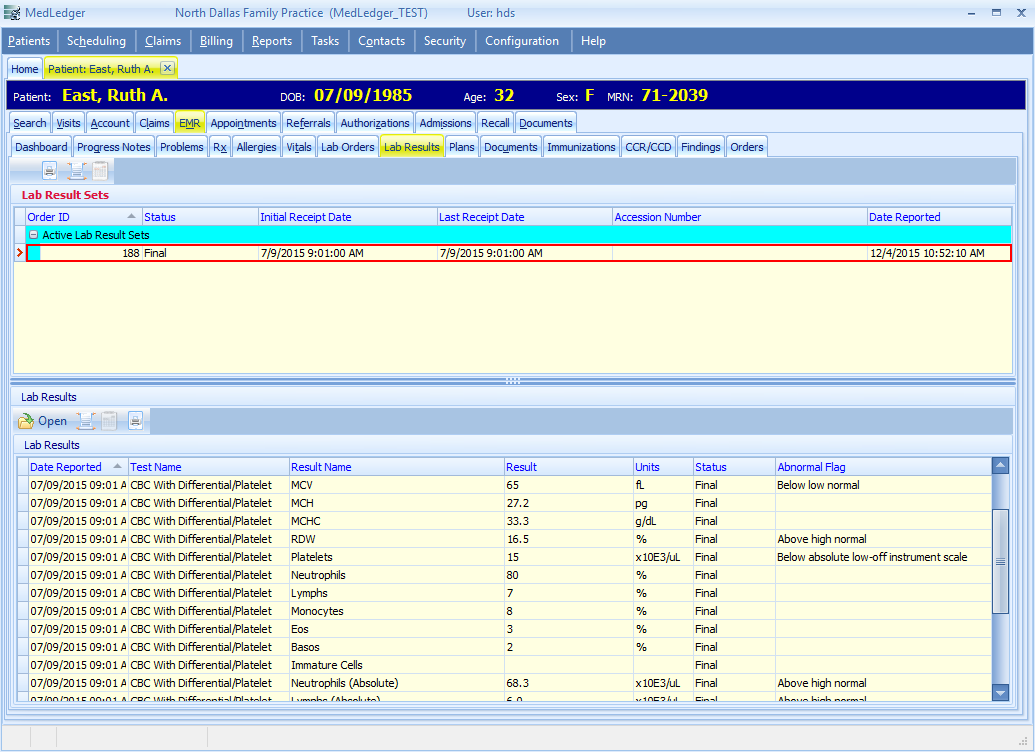Open the Help menu

click(x=593, y=41)
